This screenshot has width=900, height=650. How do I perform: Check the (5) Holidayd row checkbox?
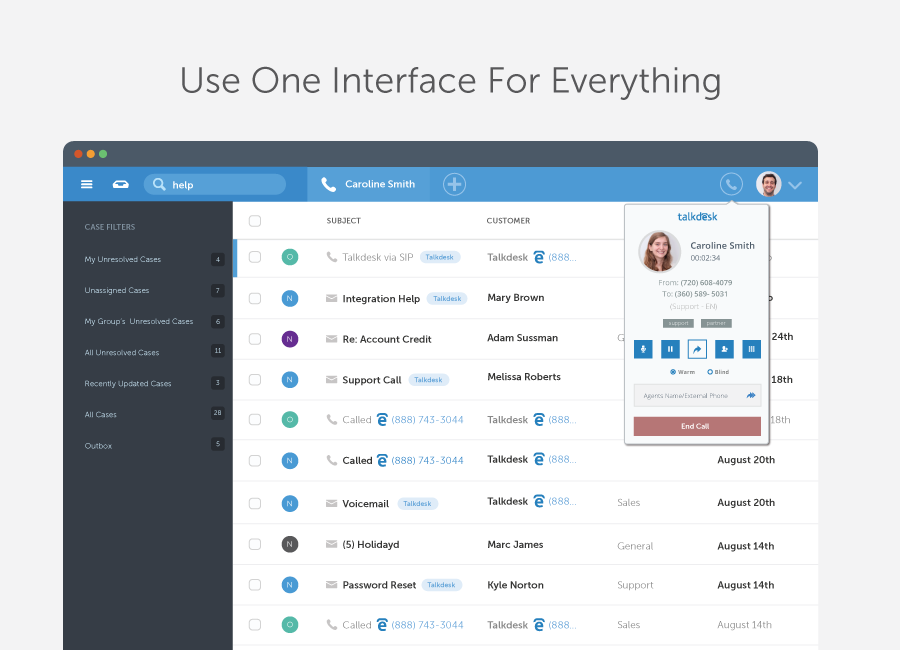[x=255, y=544]
